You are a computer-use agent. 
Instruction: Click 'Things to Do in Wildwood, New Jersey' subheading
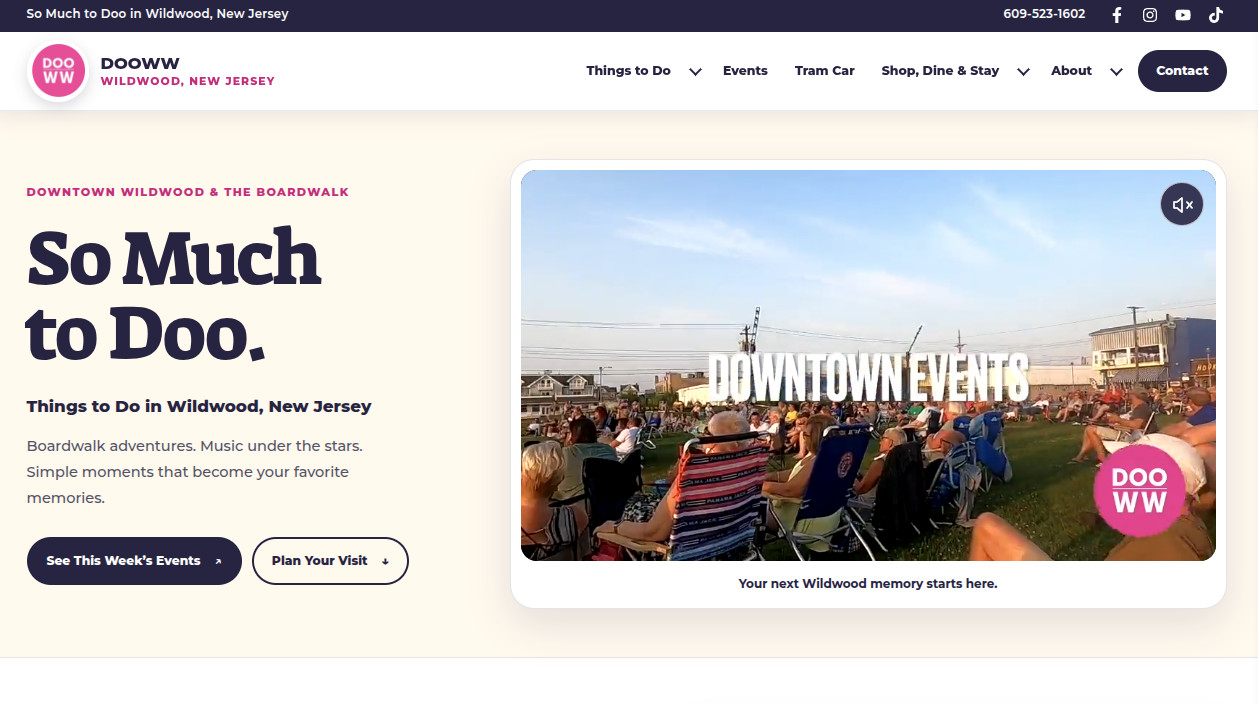199,406
